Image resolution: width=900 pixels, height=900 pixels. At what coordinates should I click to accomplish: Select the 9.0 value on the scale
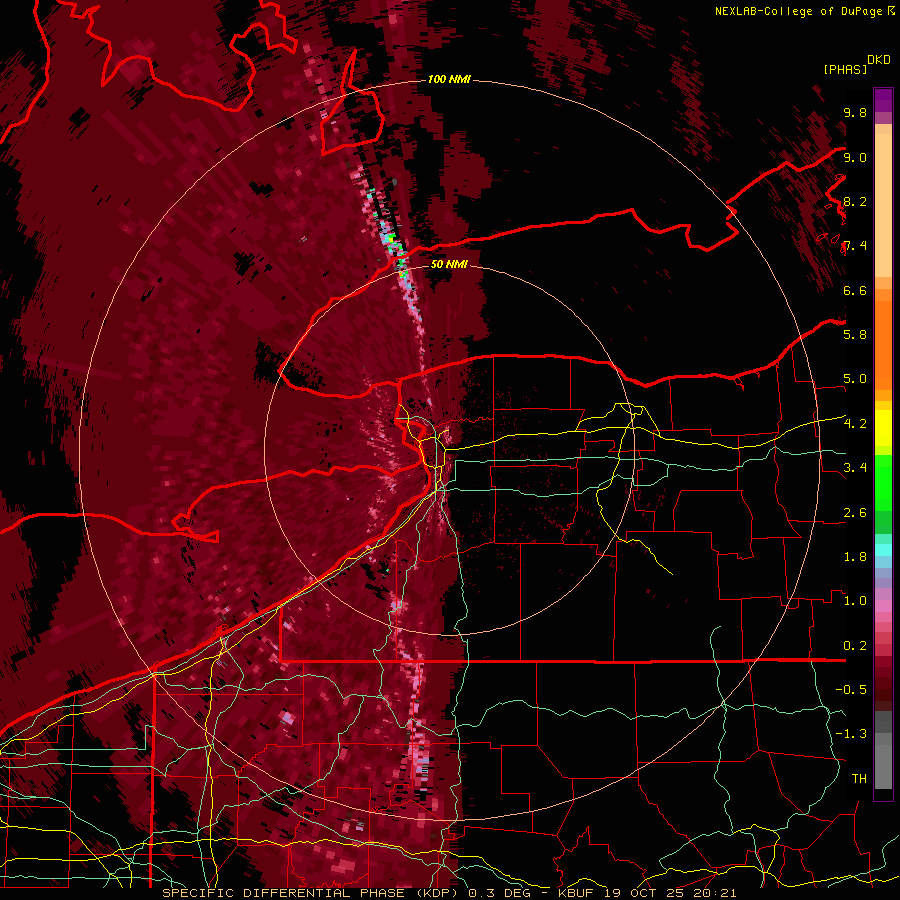pos(855,157)
